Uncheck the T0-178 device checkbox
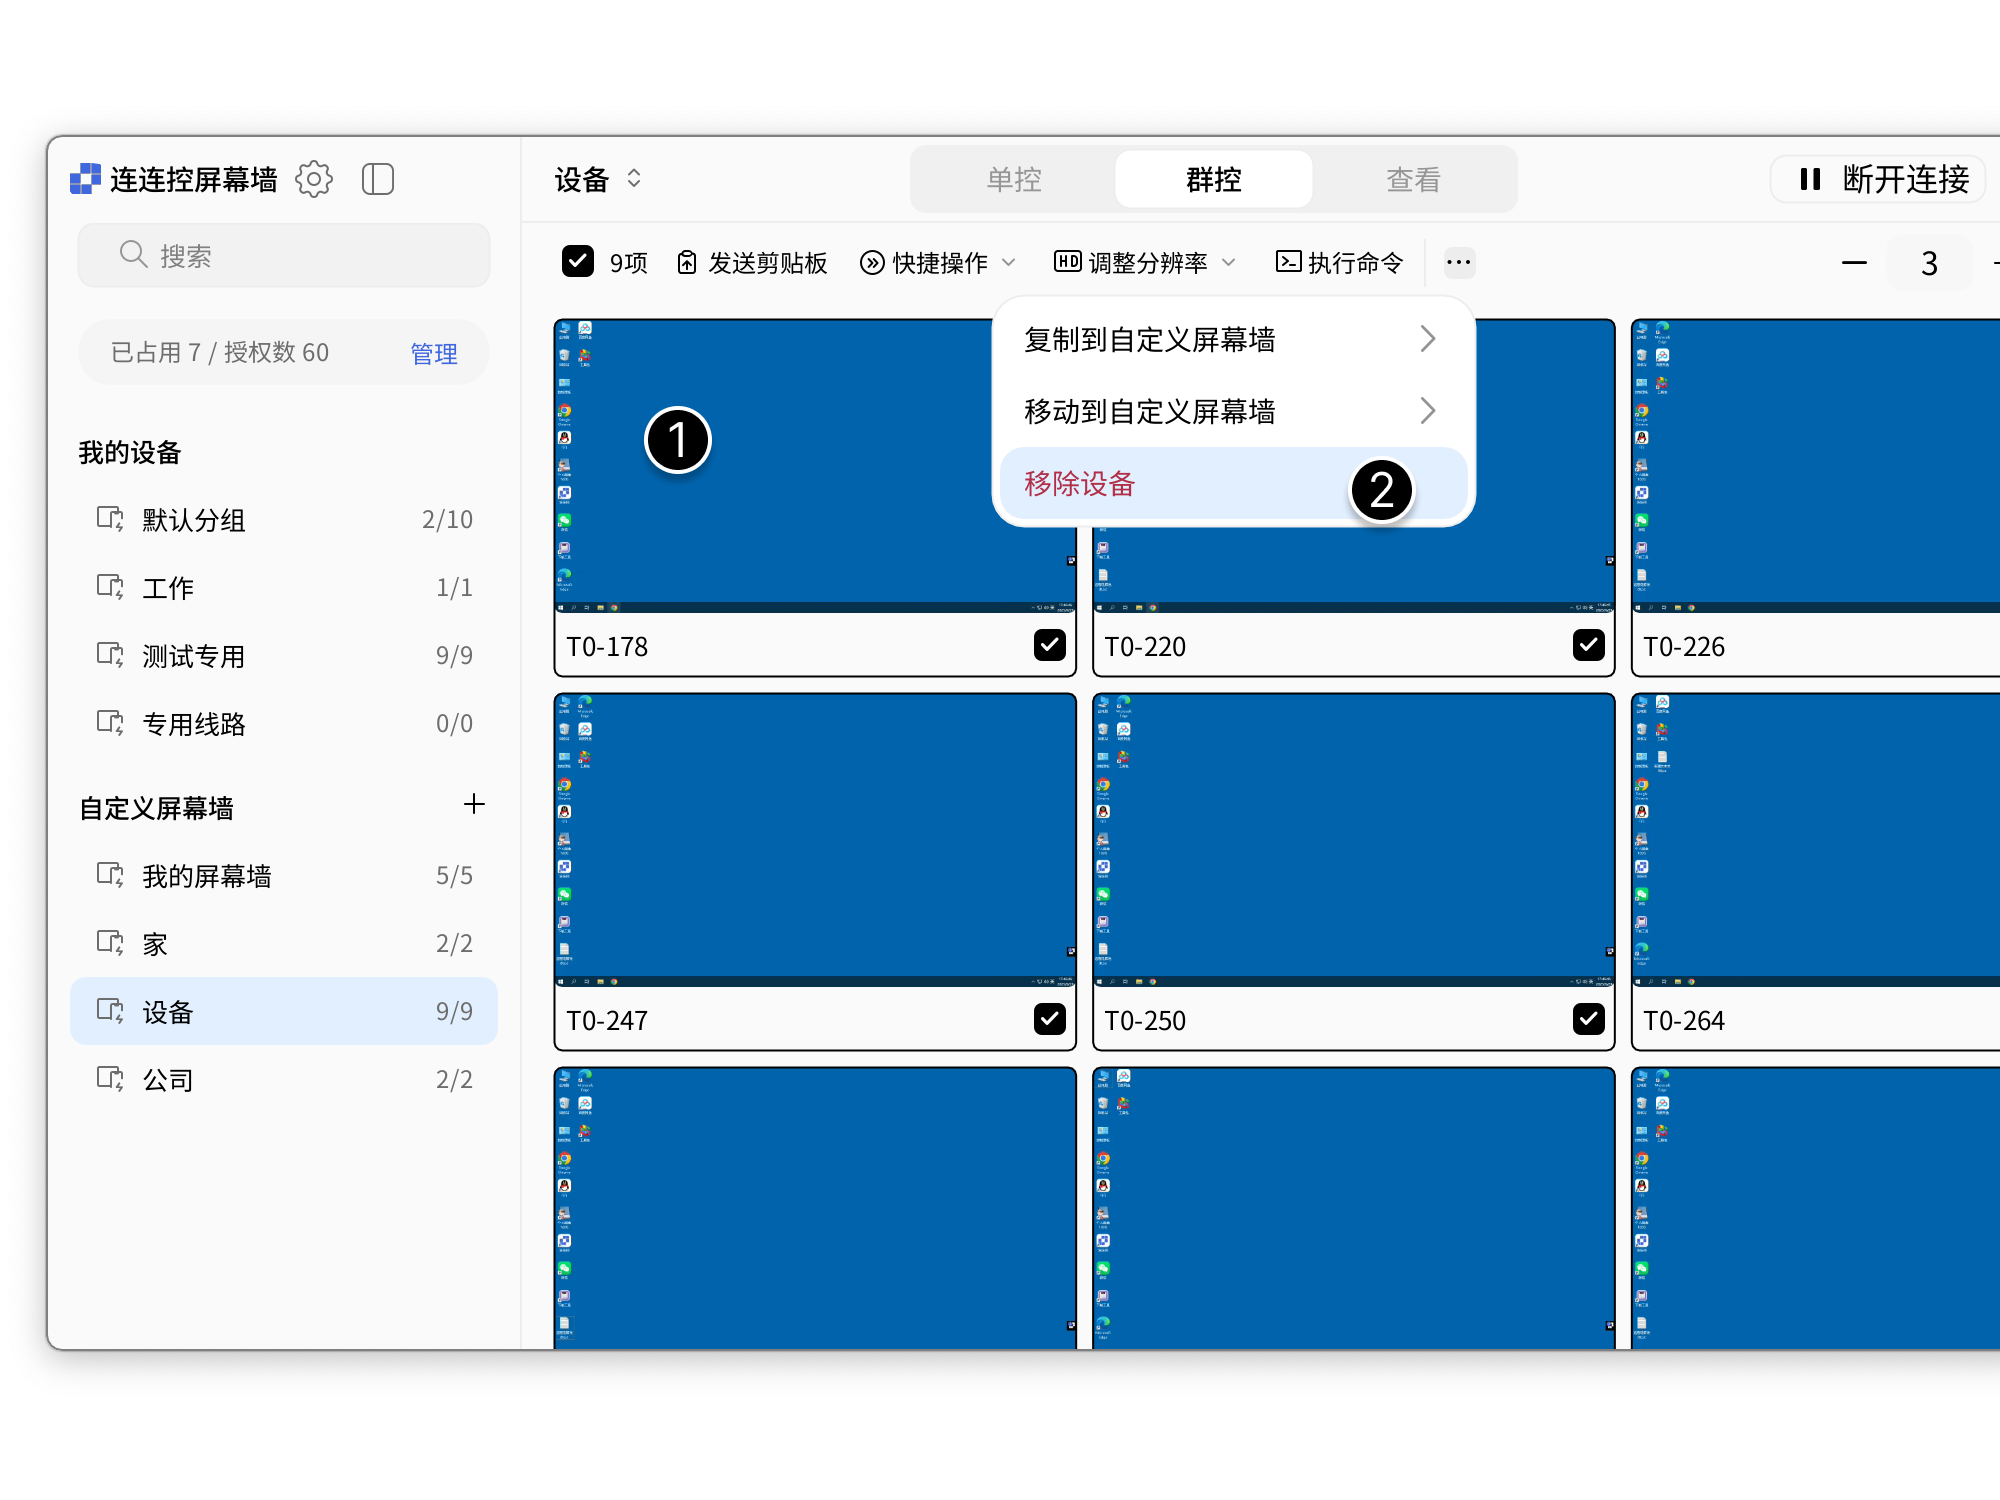The height and width of the screenshot is (1500, 2000). 1049,646
